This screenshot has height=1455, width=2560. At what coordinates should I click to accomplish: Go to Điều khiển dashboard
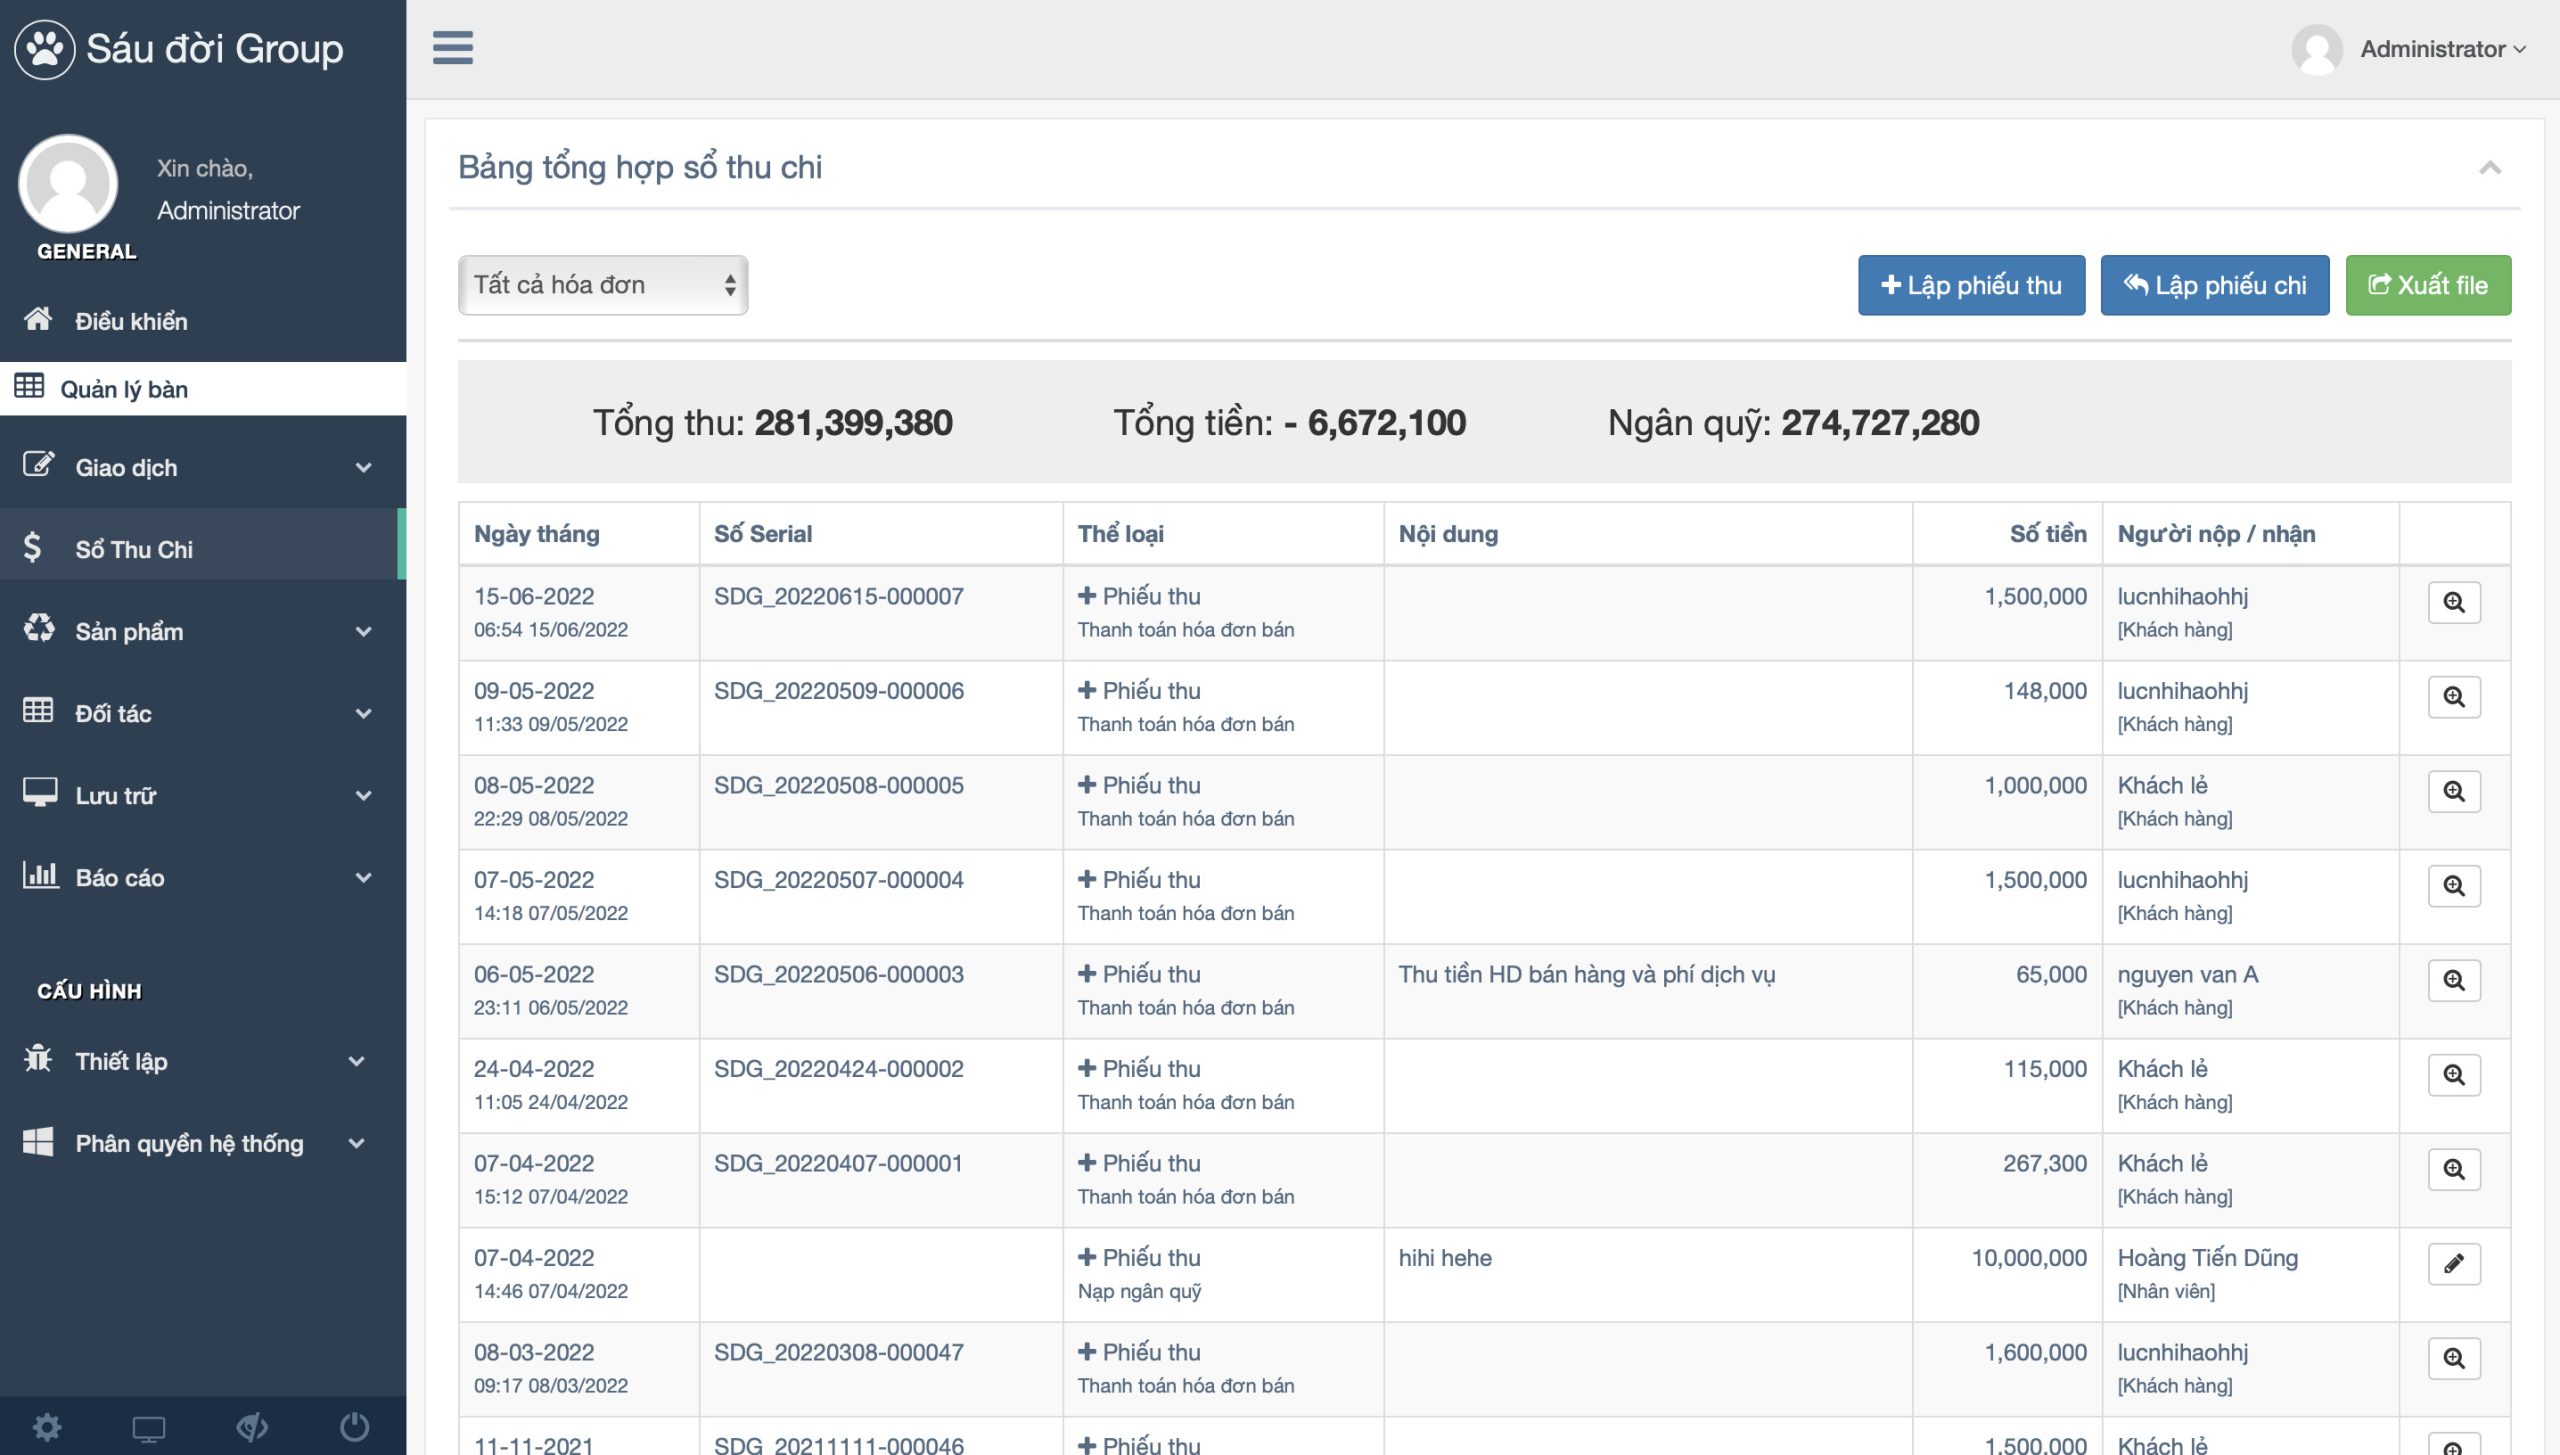click(131, 321)
